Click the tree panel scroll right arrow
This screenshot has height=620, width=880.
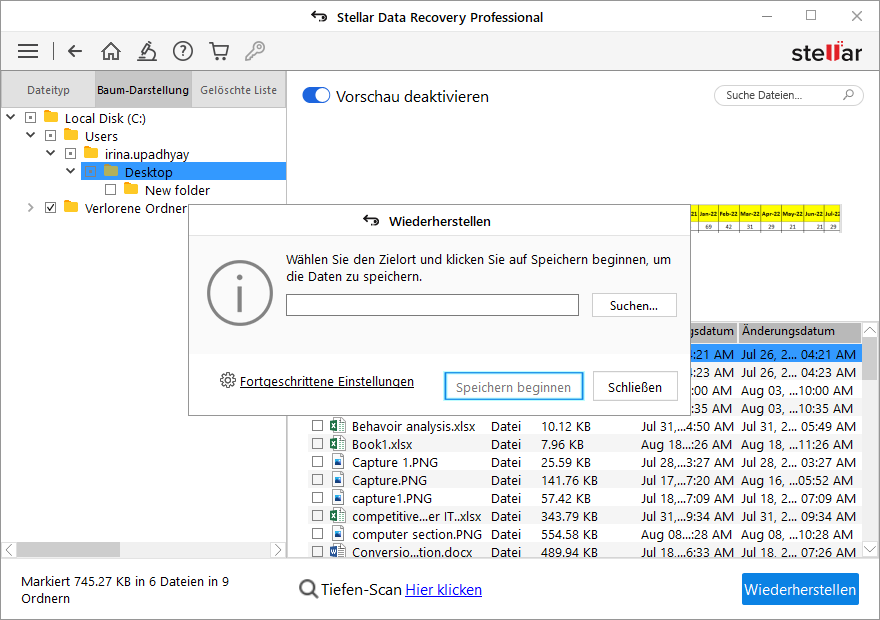[277, 550]
